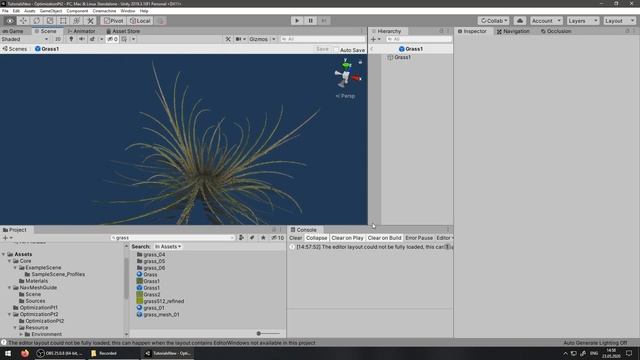This screenshot has width=640, height=360.
Task: Toggle Clear on Play in console
Action: point(347,238)
